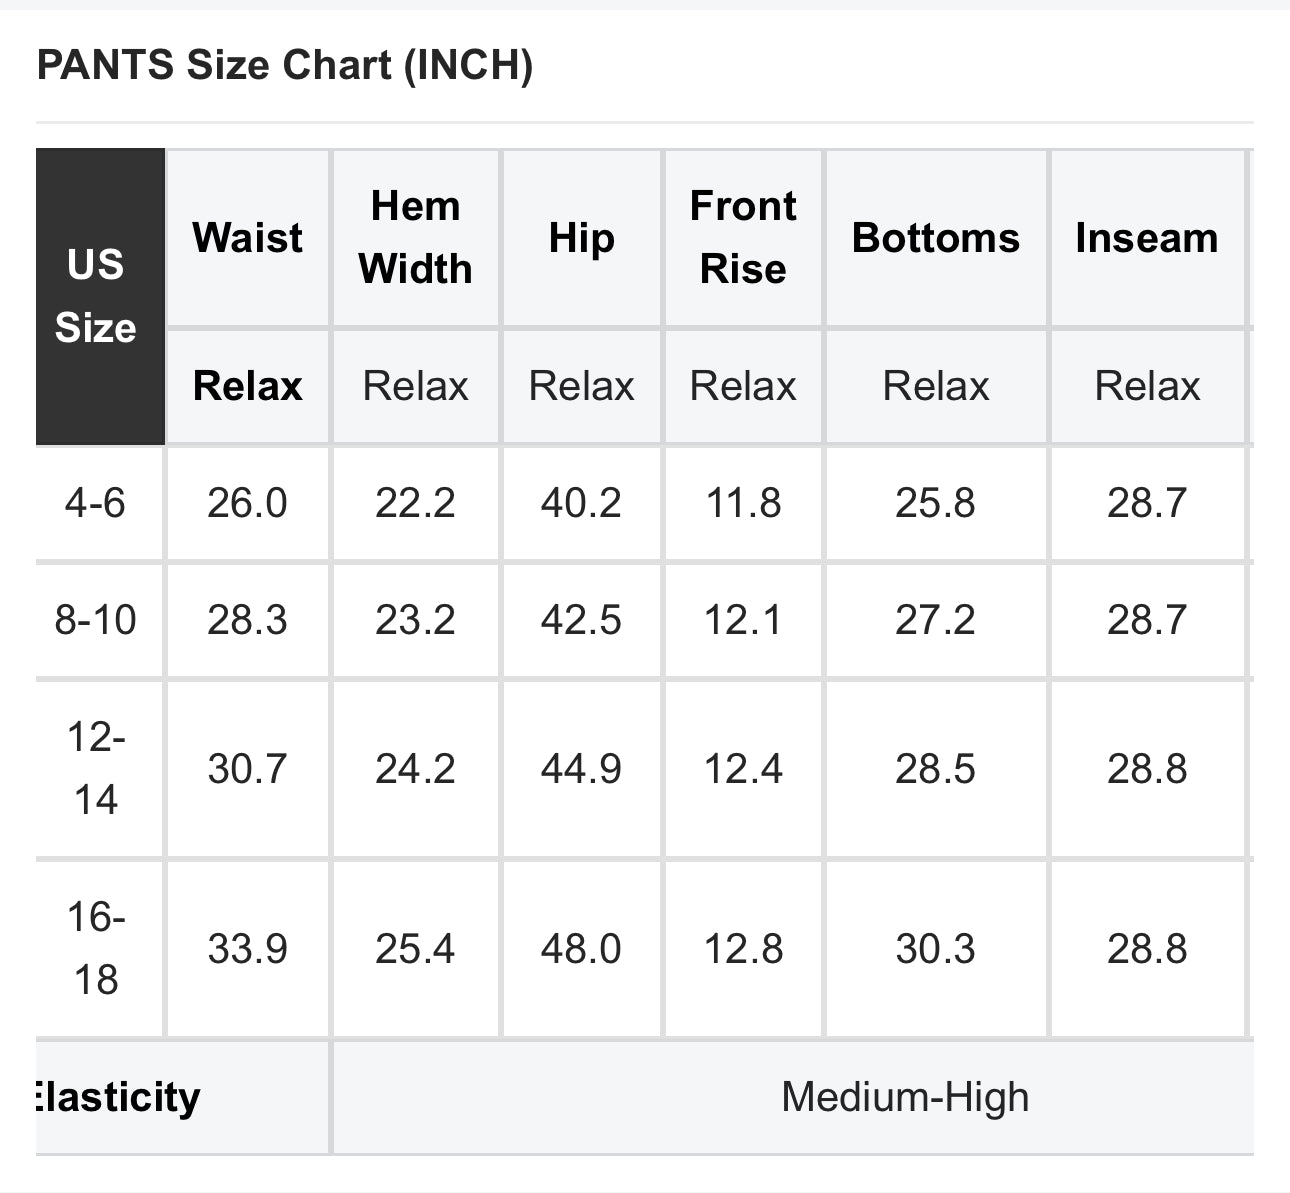Screen dimensions: 1290x1193
Task: Click the Inseam column header
Action: pyautogui.click(x=1147, y=238)
